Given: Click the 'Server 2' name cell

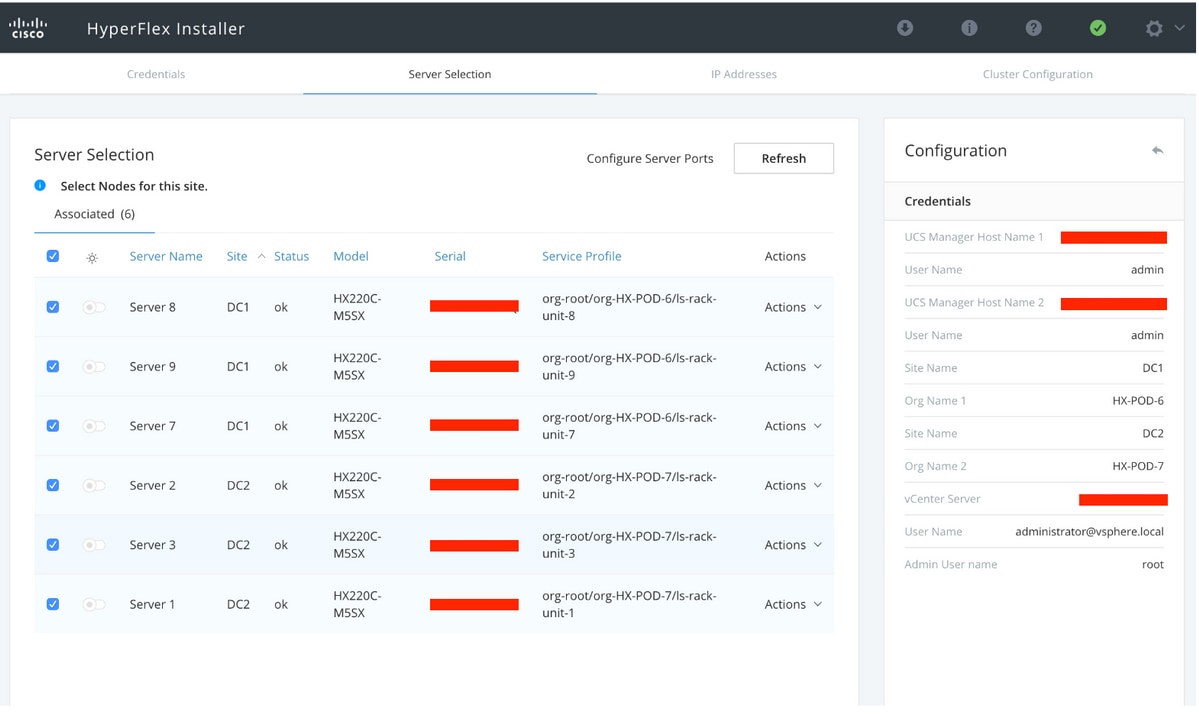Looking at the screenshot, I should (152, 485).
